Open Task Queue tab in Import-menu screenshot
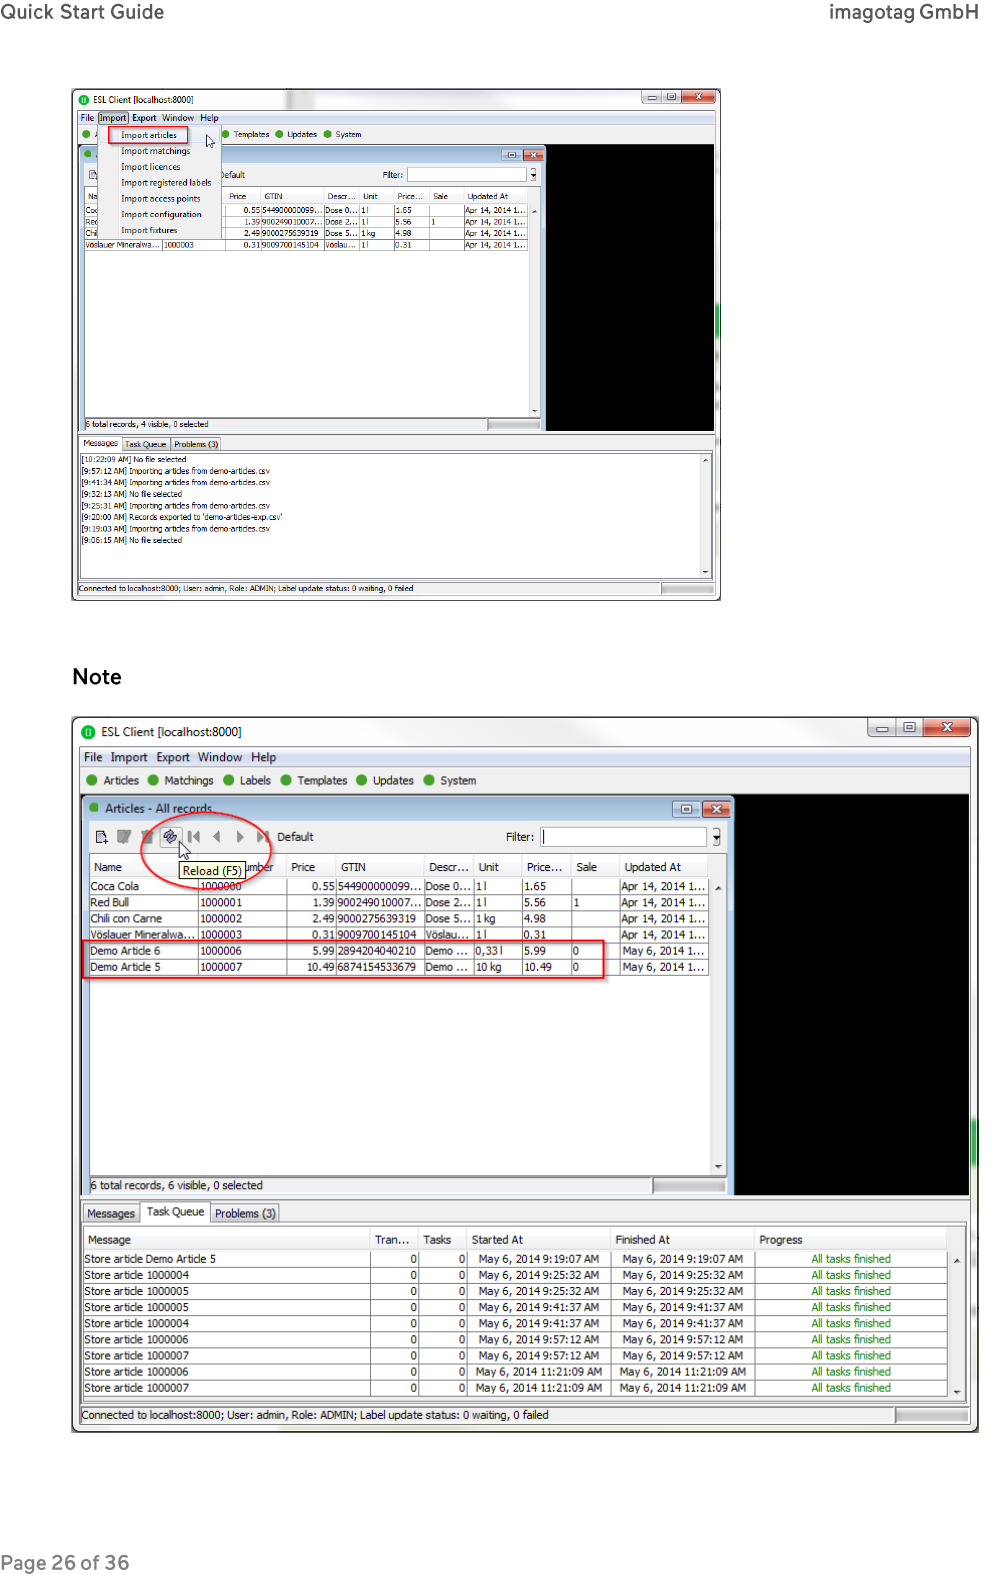 tap(146, 444)
